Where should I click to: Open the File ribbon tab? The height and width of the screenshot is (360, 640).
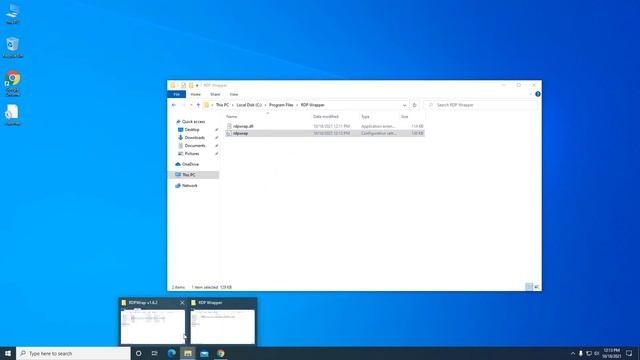coord(176,94)
